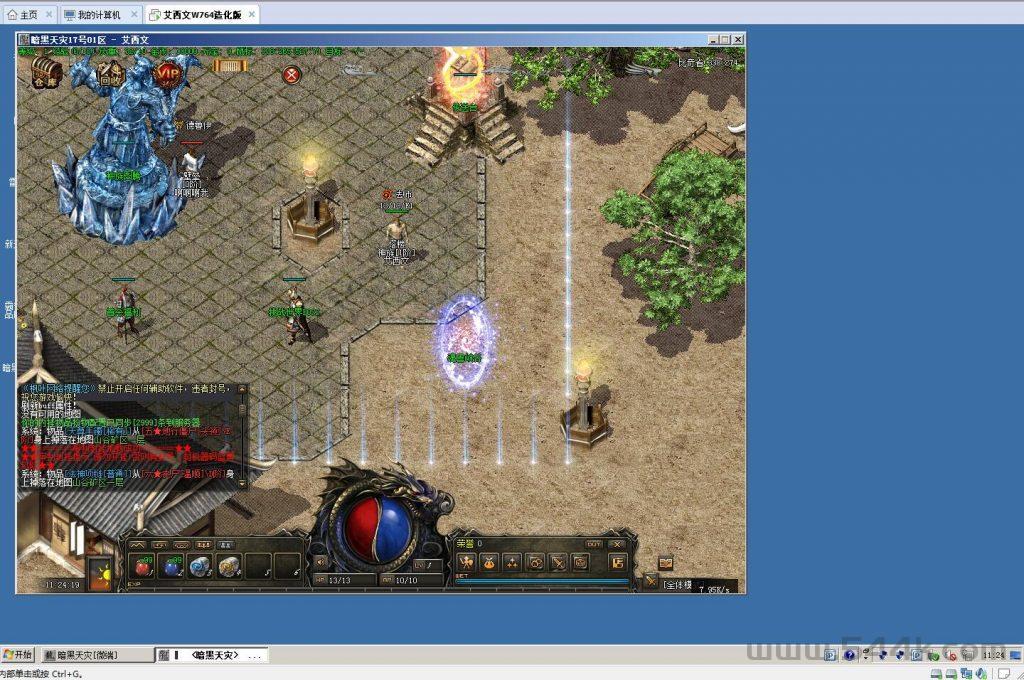Switch to the 主页 home tab
This screenshot has height=680, width=1024.
tap(24, 15)
